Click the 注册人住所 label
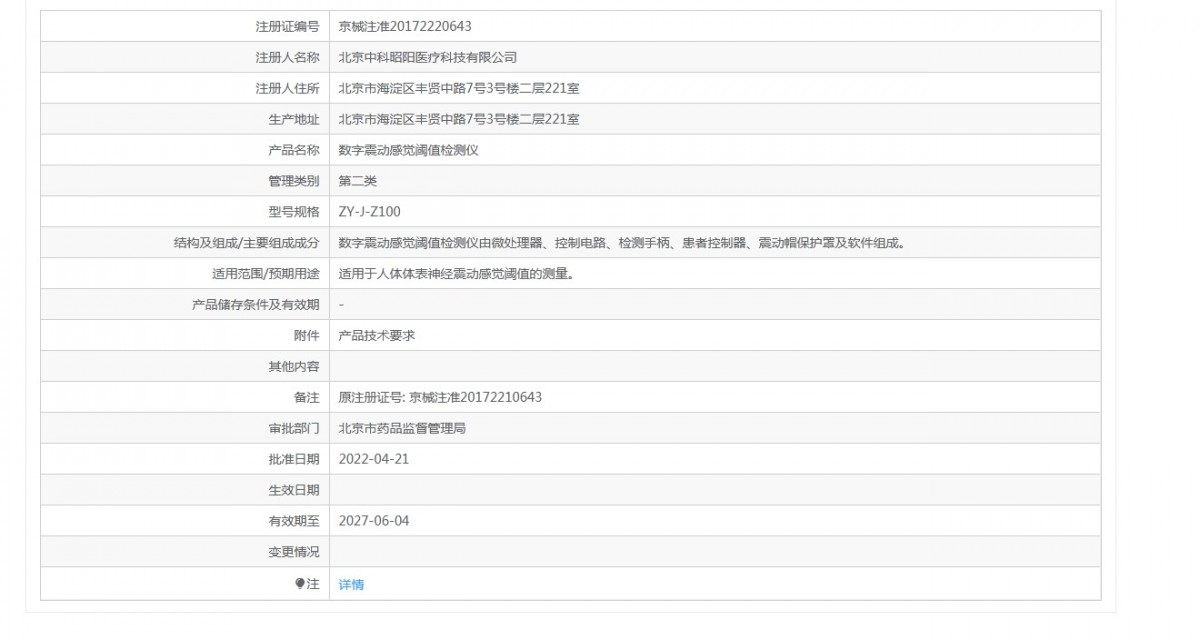Image resolution: width=1200 pixels, height=640 pixels. coord(287,88)
